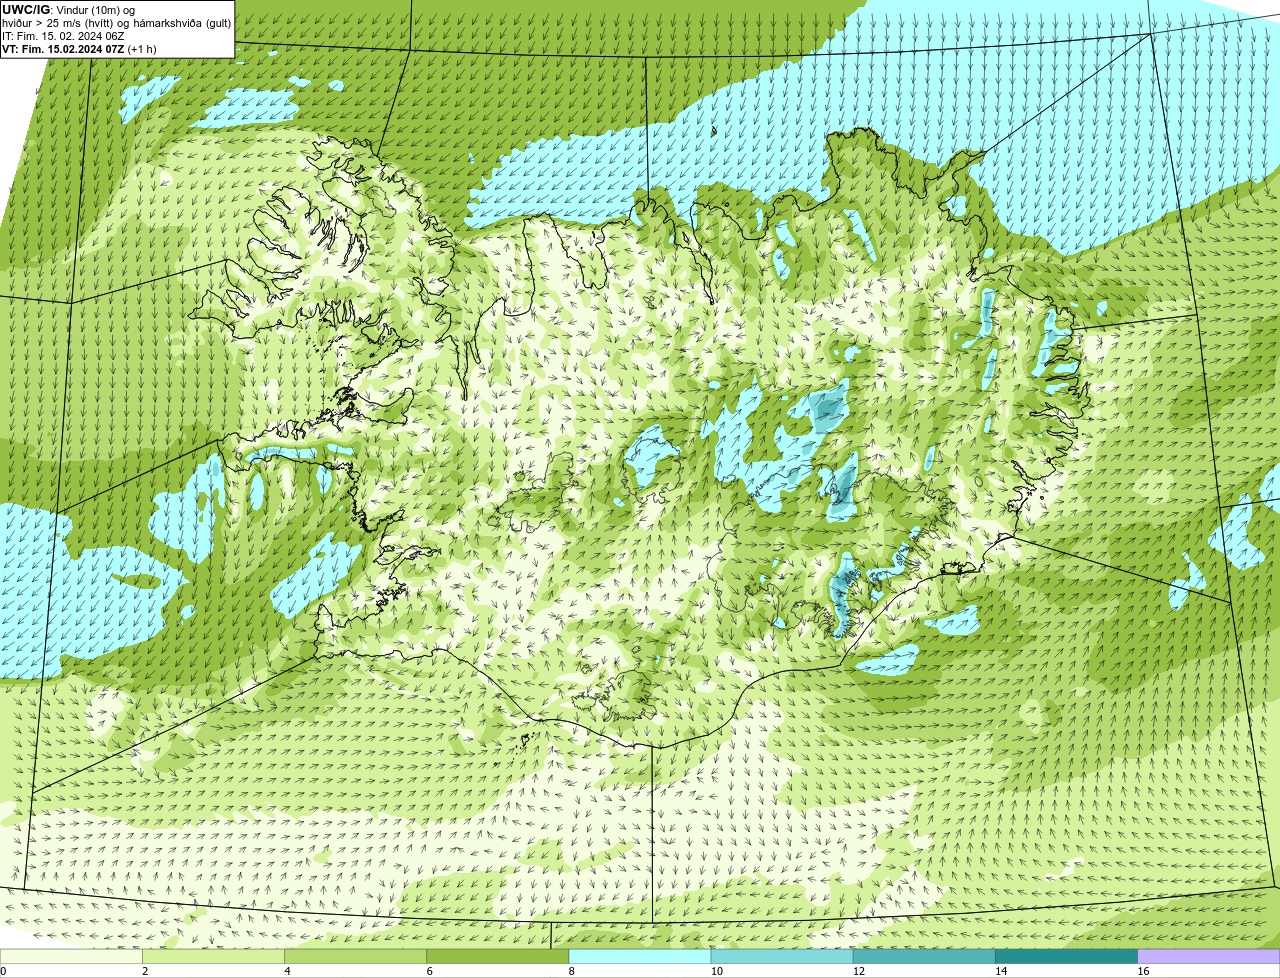Click the line mentioning 'hámarkshviða (gult)'
Image resolution: width=1280 pixels, height=978 pixels.
pyautogui.click(x=116, y=23)
